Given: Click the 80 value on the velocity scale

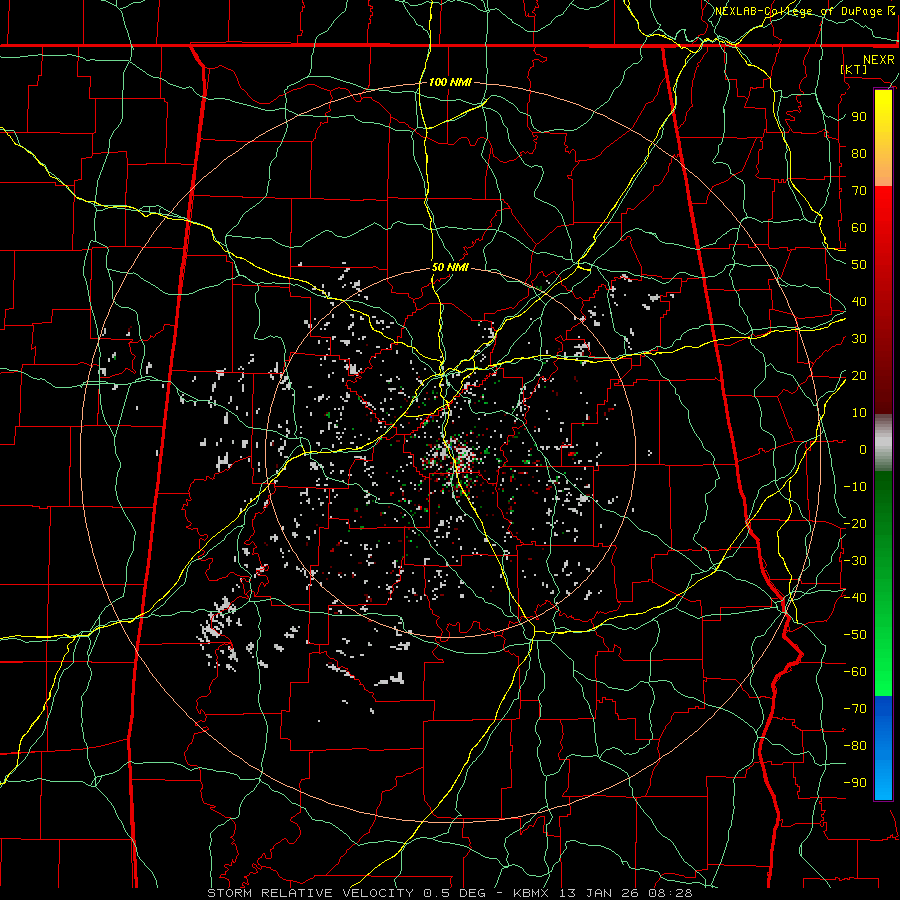Looking at the screenshot, I should tap(859, 153).
